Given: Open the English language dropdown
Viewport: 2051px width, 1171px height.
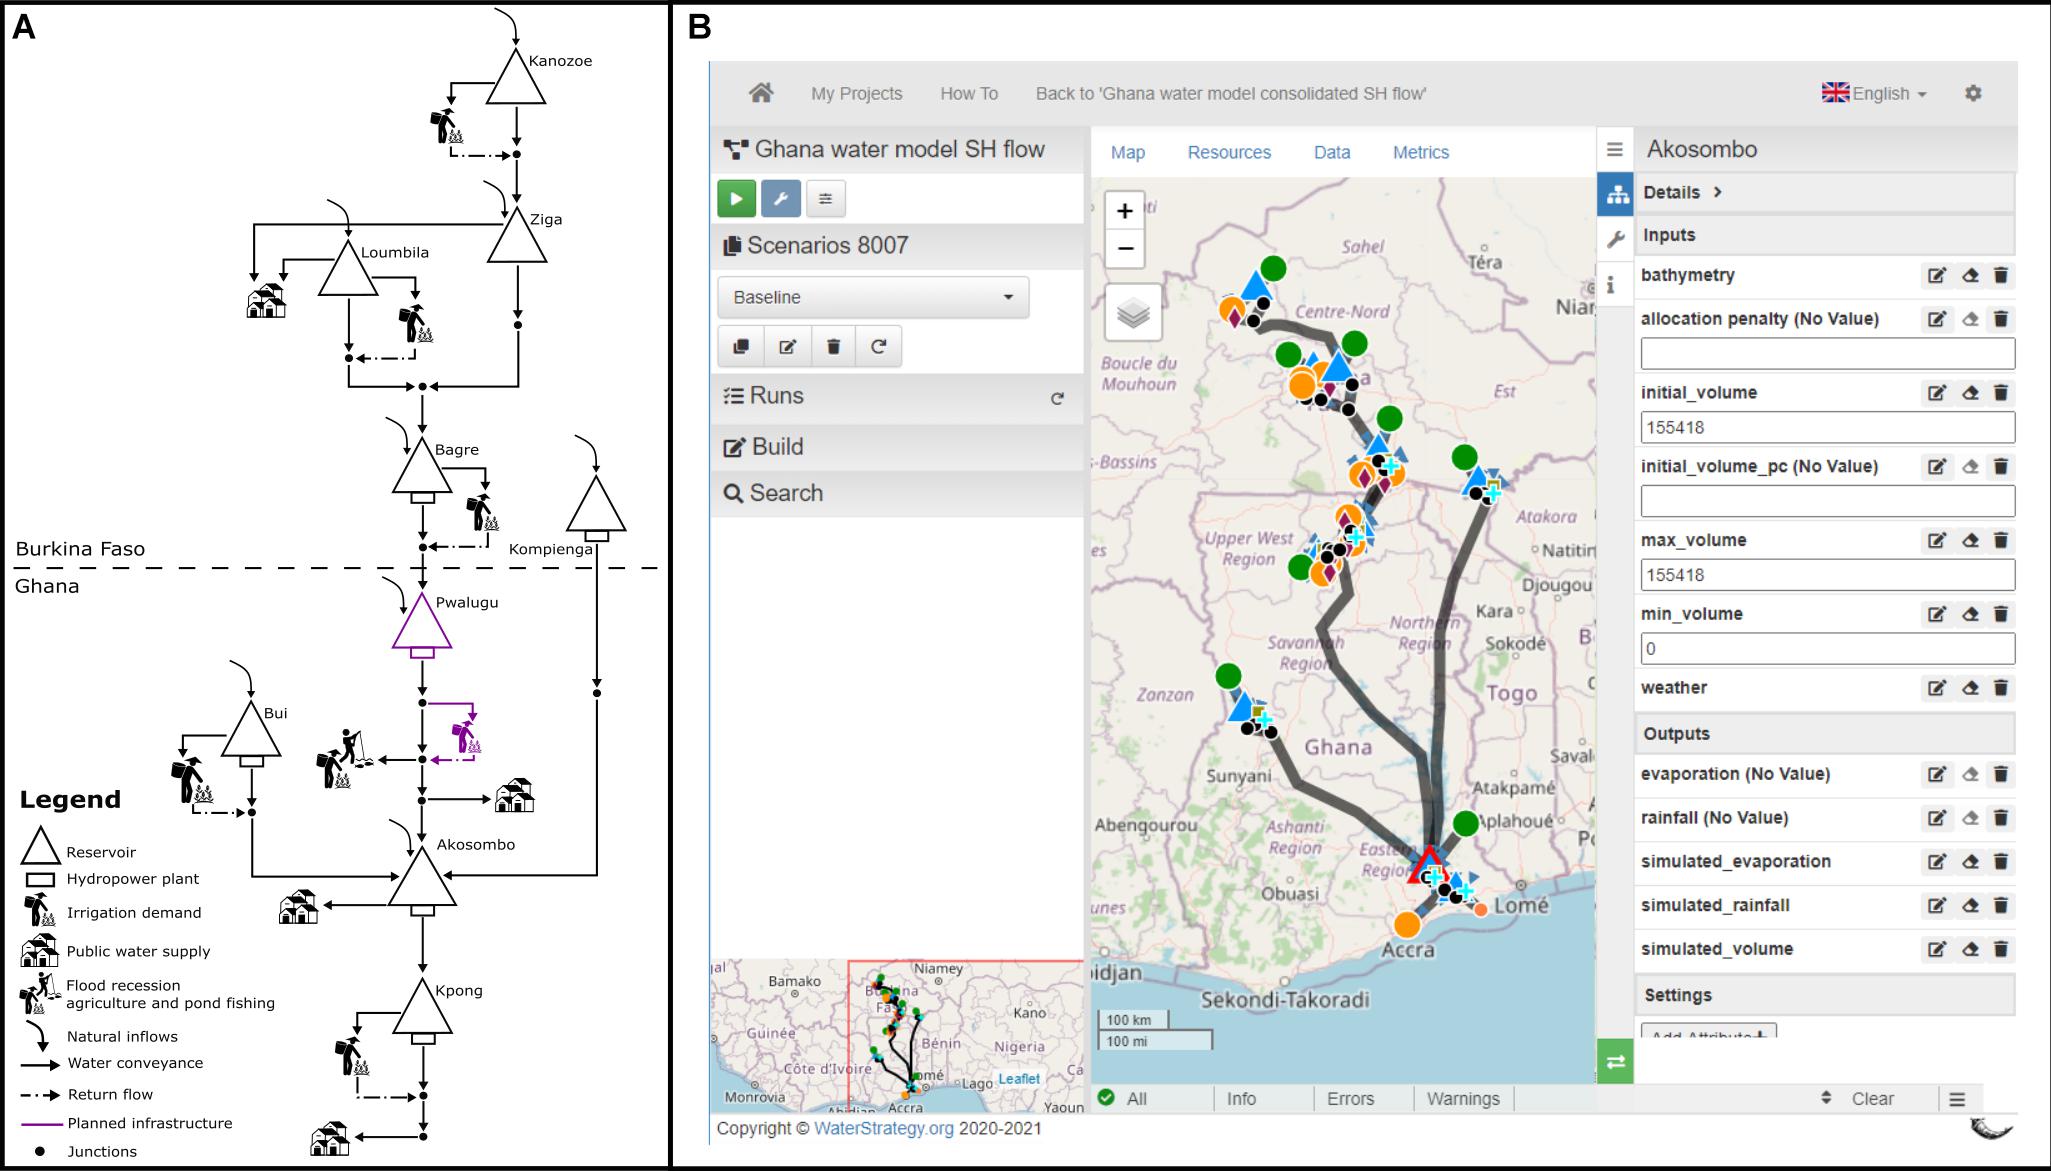Looking at the screenshot, I should (x=1874, y=93).
